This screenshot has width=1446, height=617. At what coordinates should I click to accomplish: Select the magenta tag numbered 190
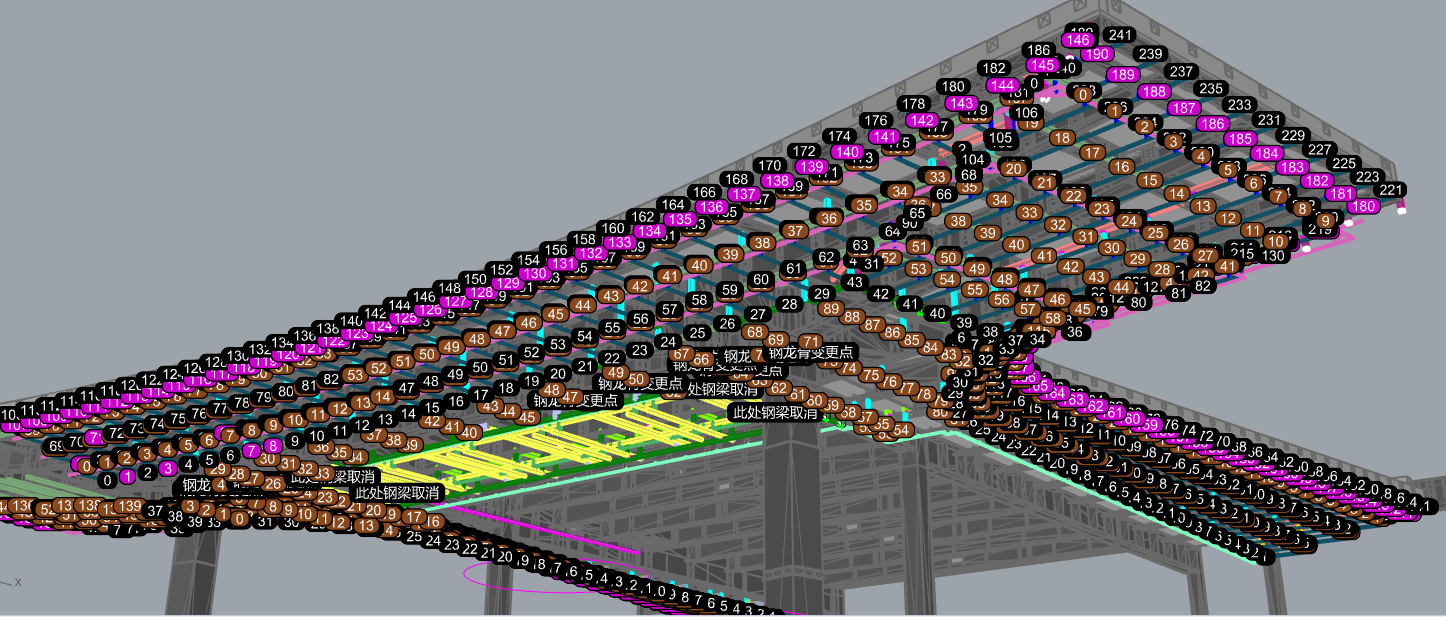pos(1097,54)
